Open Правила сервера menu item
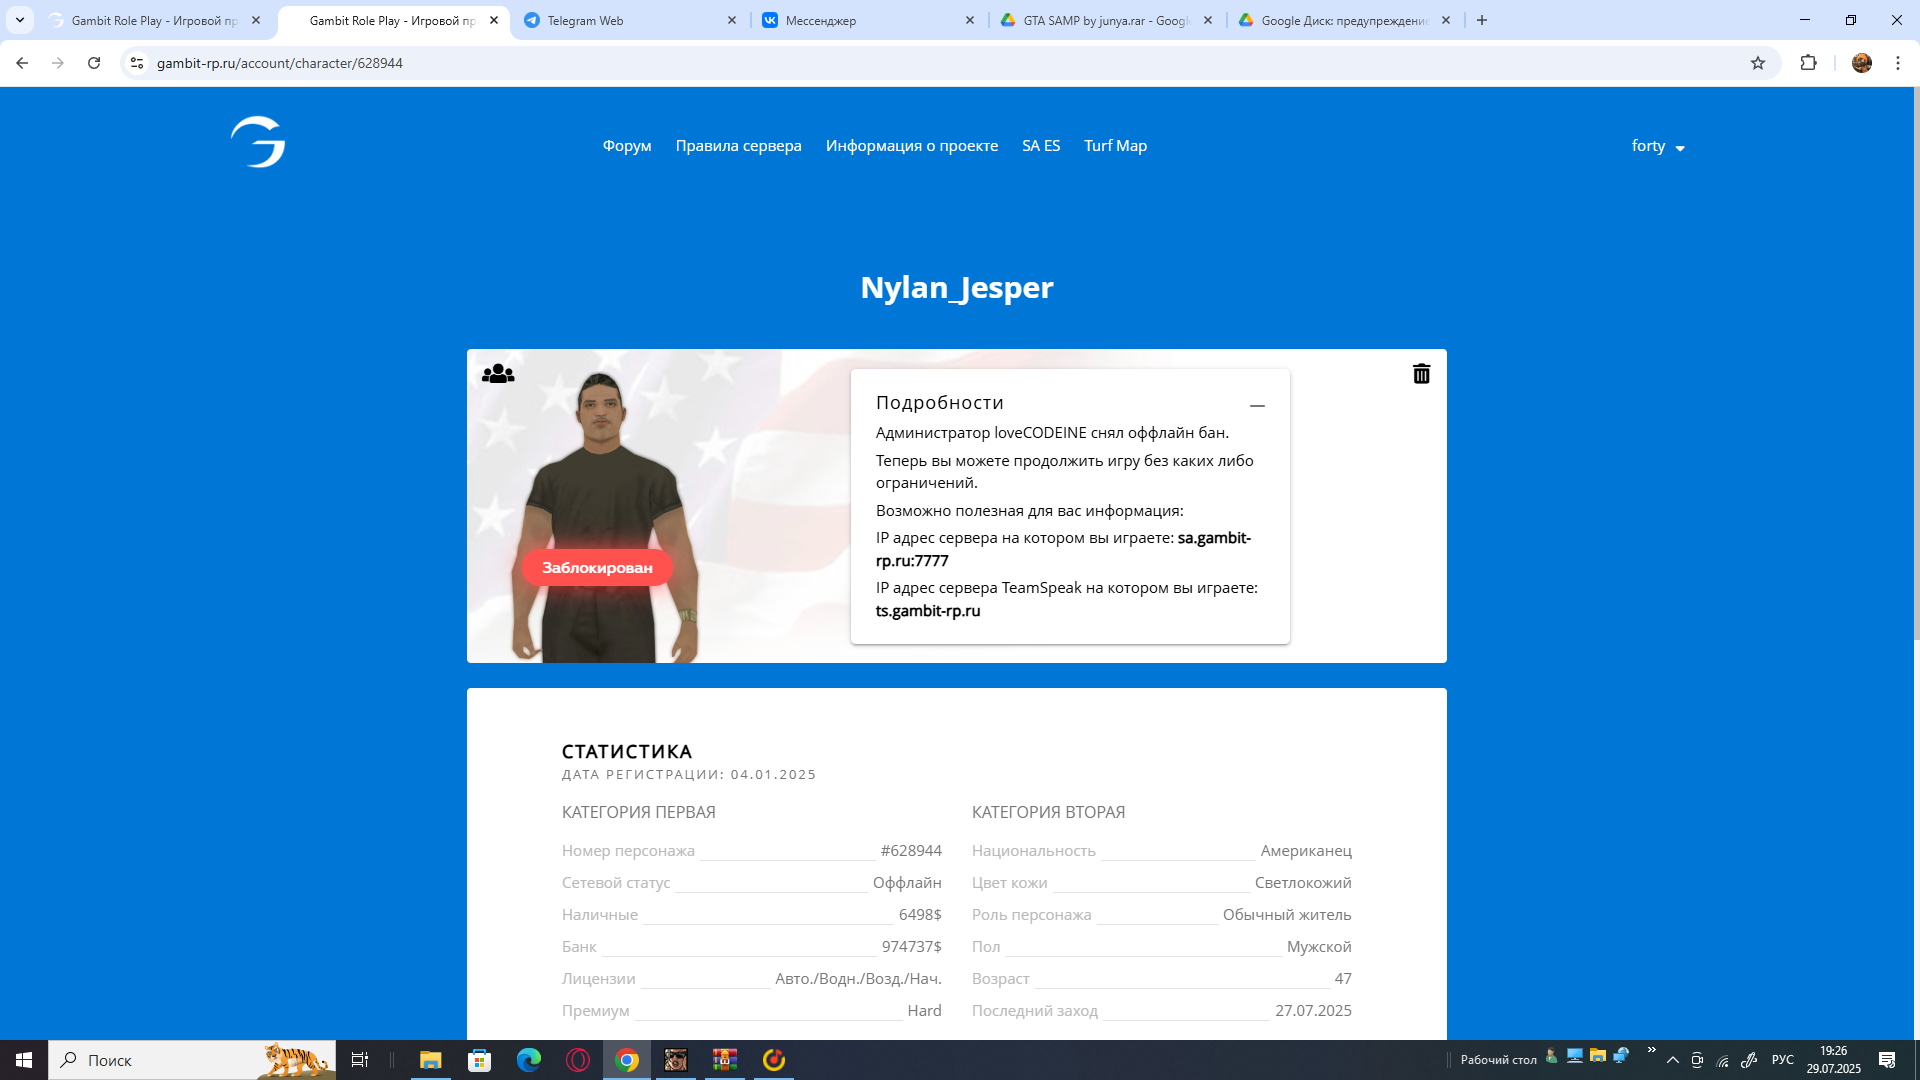 pos(738,146)
